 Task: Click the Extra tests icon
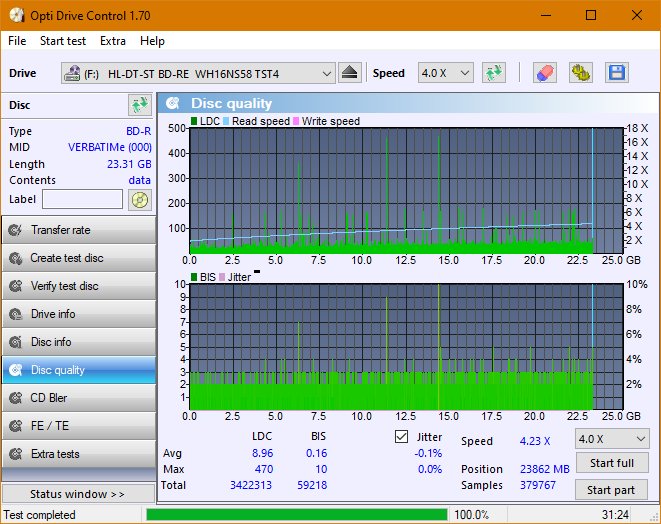click(x=16, y=454)
